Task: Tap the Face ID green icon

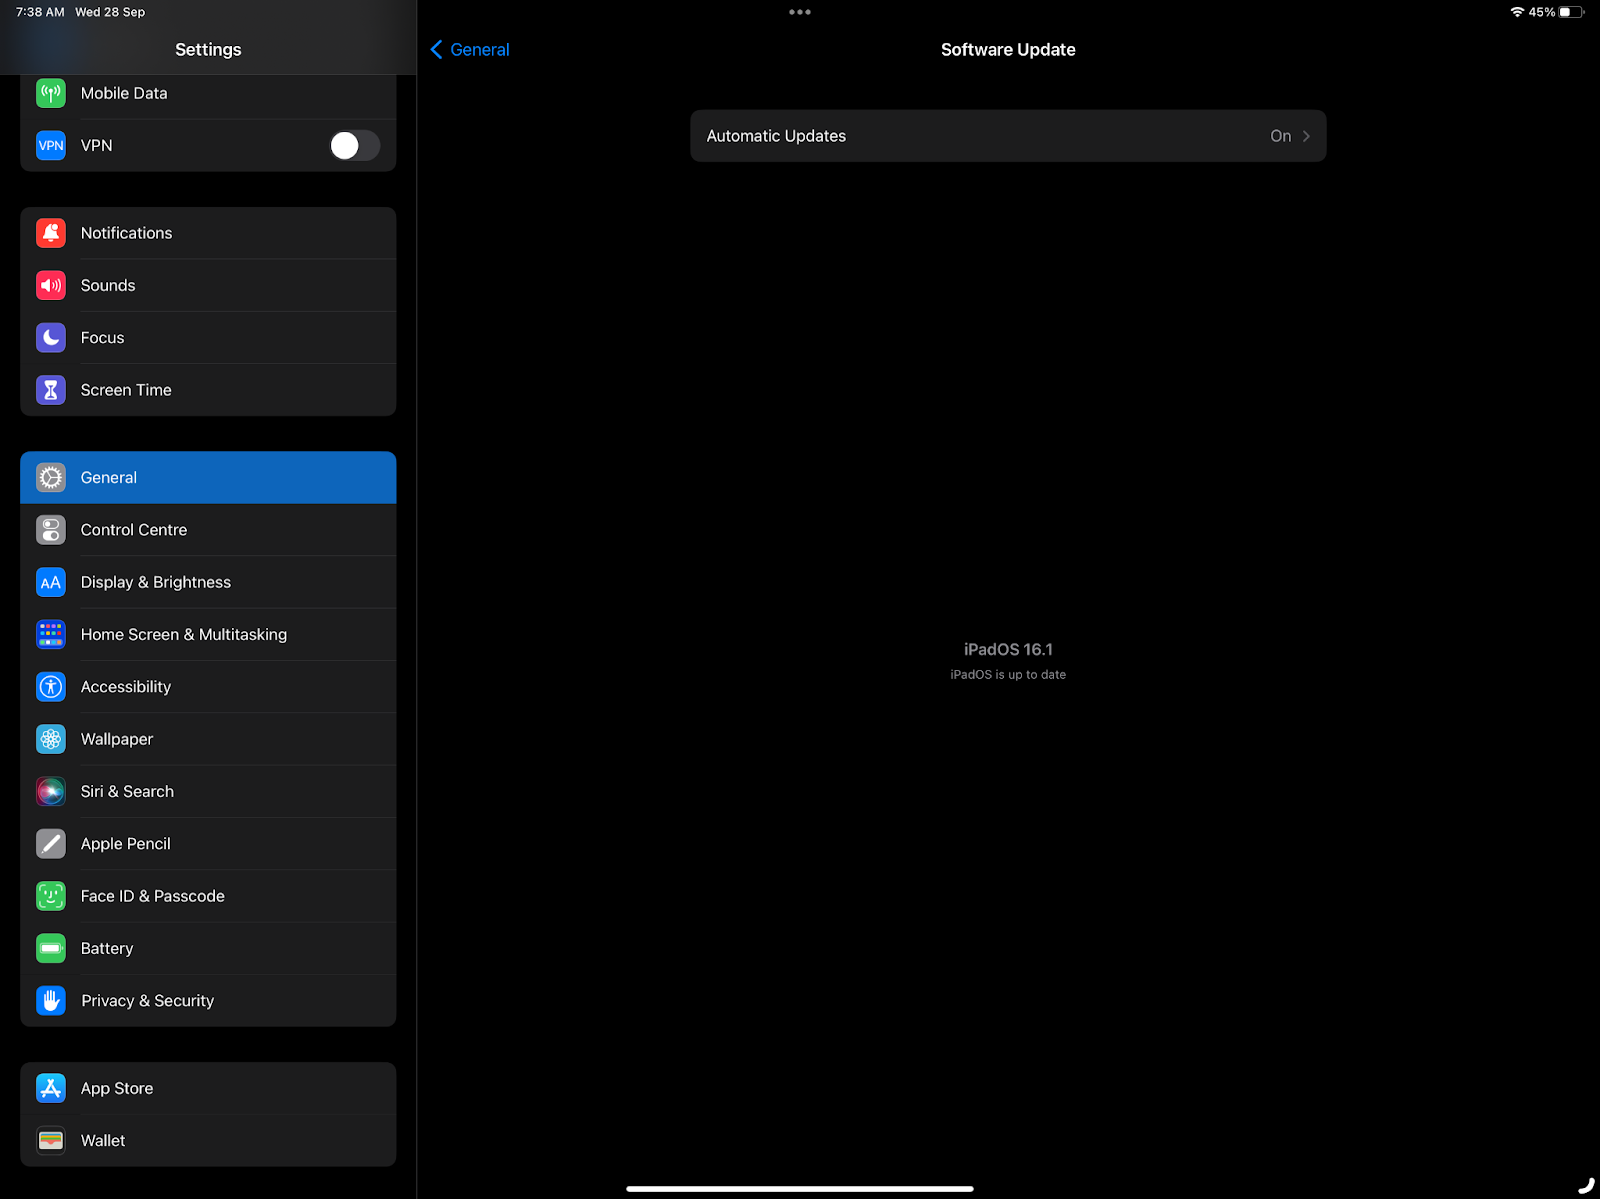Action: [x=51, y=896]
